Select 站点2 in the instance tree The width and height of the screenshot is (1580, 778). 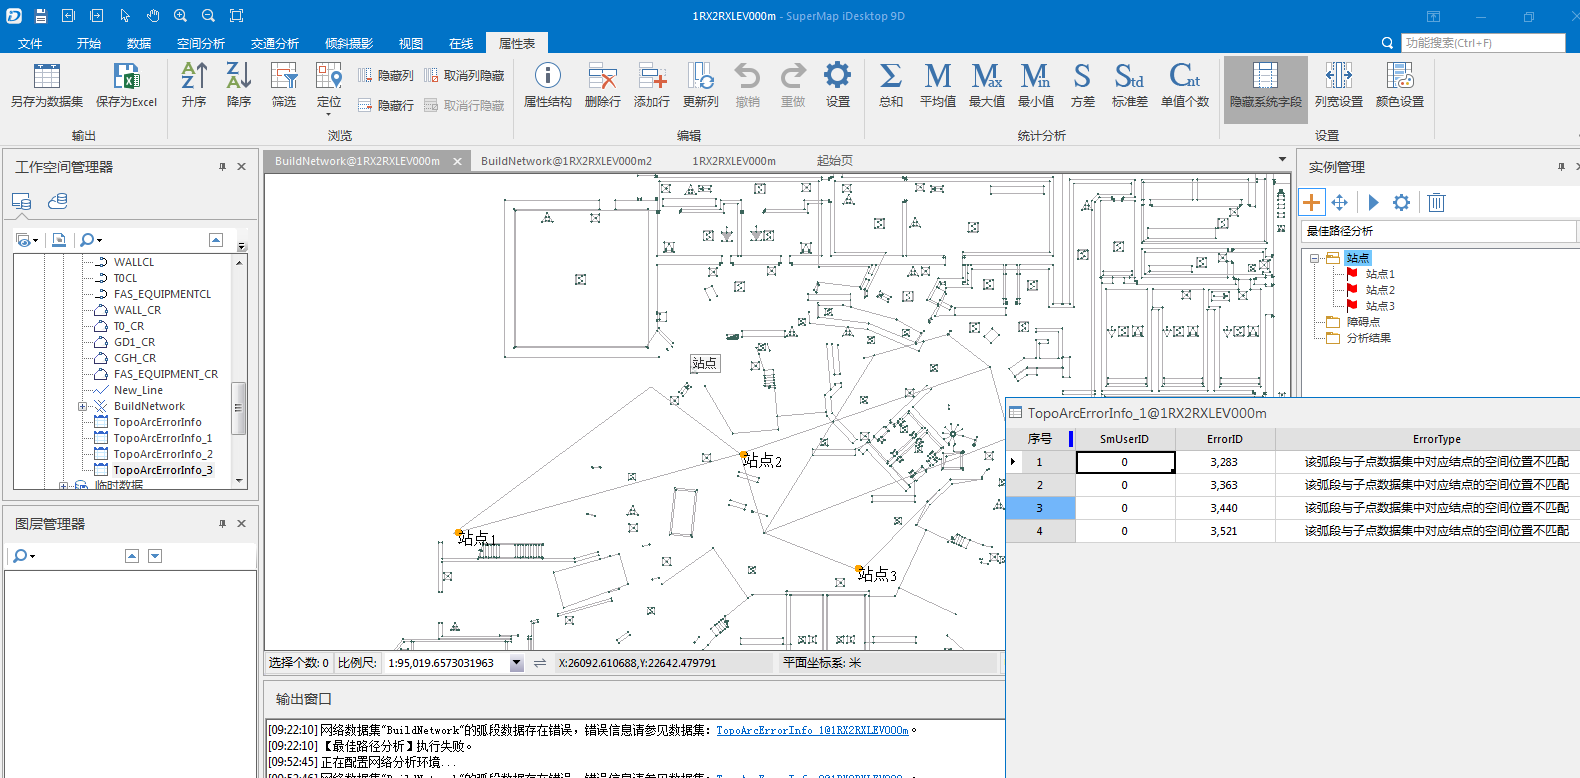point(1380,290)
